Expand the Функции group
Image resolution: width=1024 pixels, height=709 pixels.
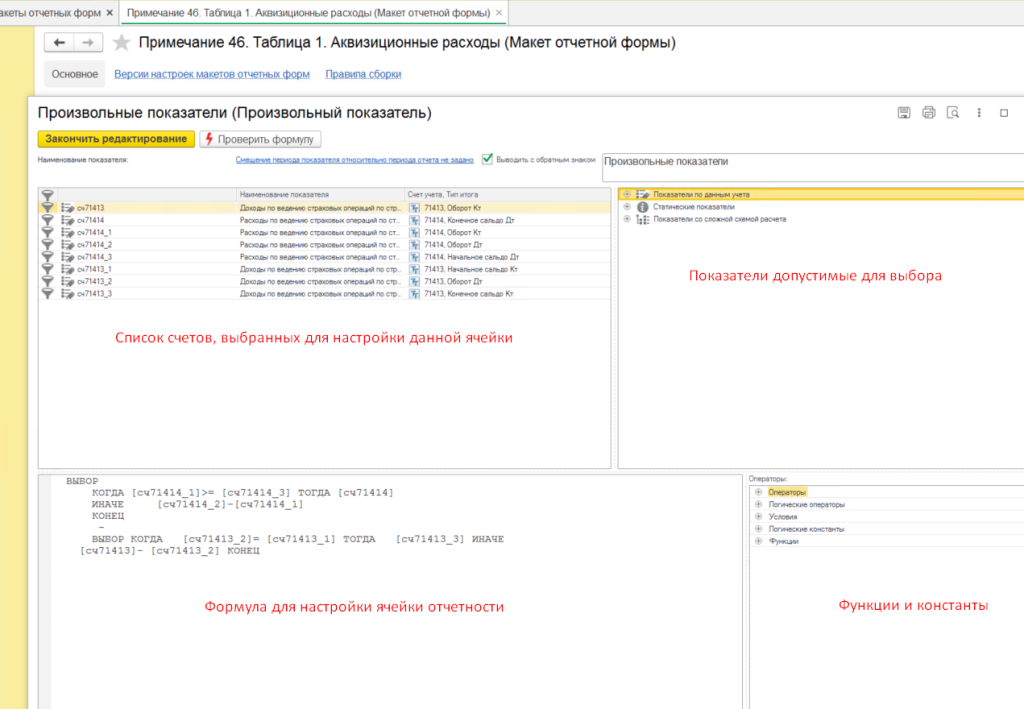758,541
